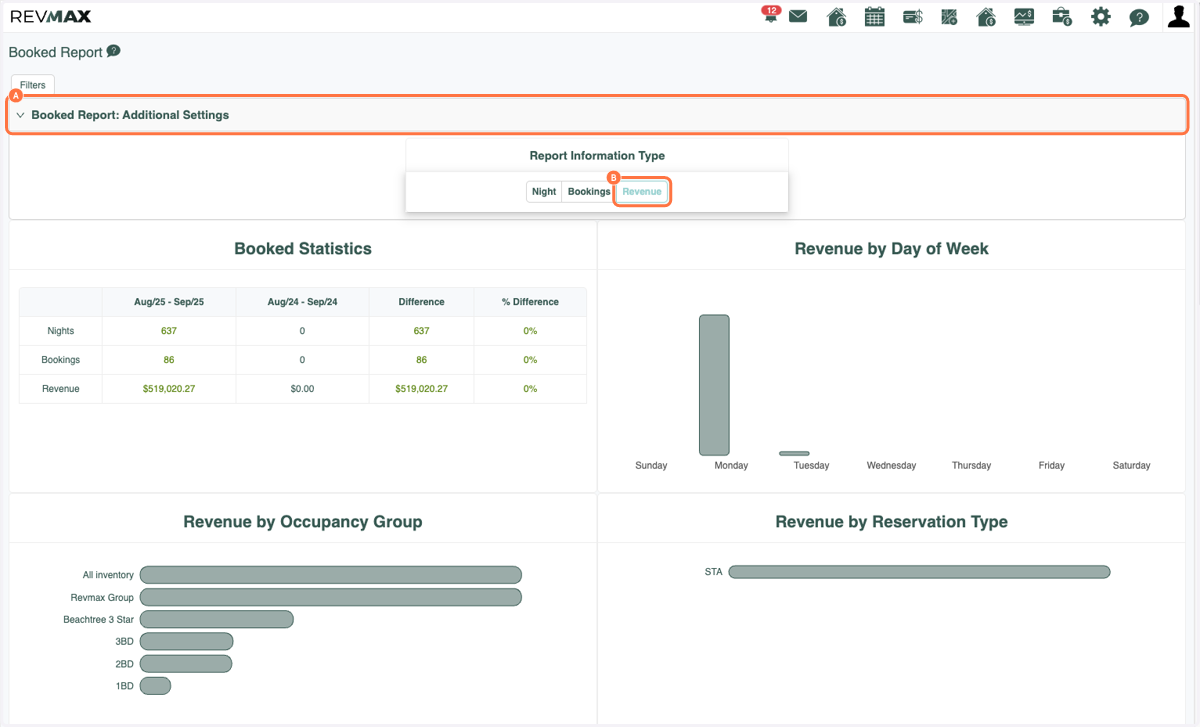
Task: Click the Monday revenue bar
Action: tap(714, 385)
